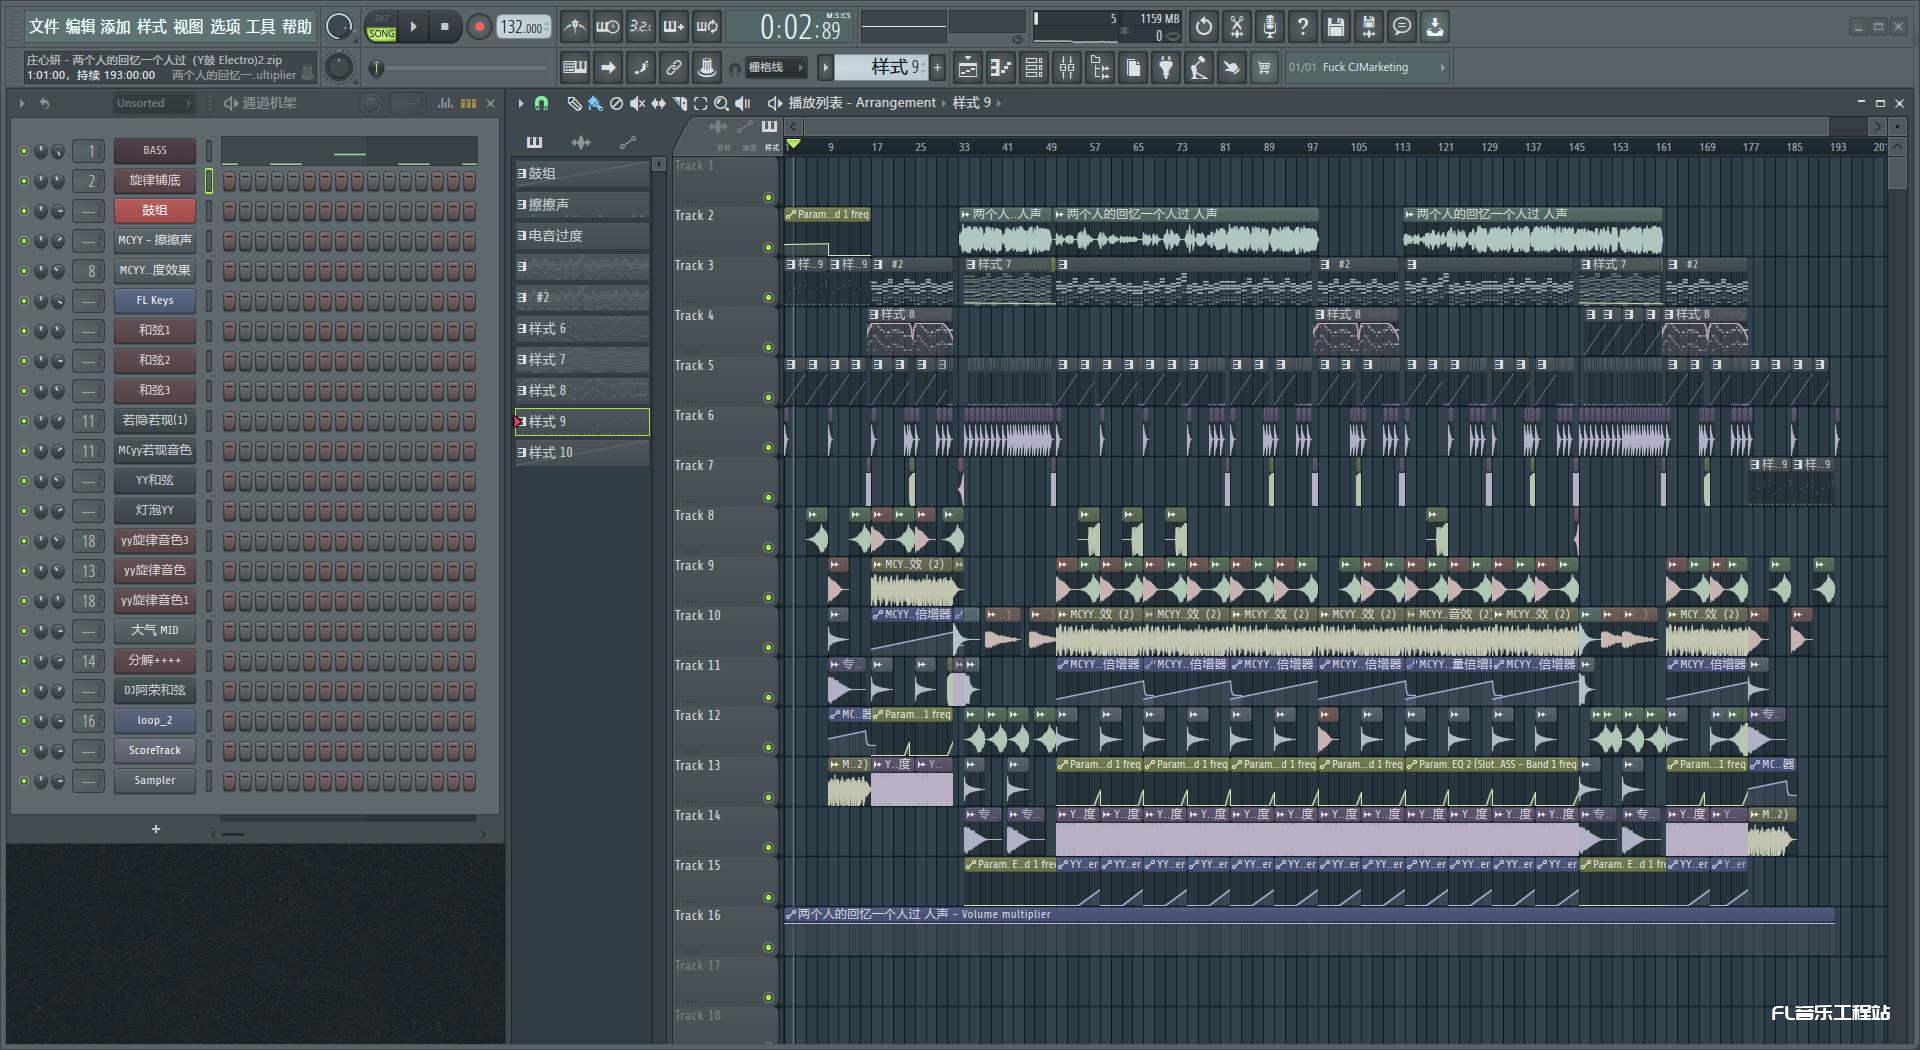Open the playlist view icon
Viewport: 1920px width, 1050px height.
pos(968,68)
